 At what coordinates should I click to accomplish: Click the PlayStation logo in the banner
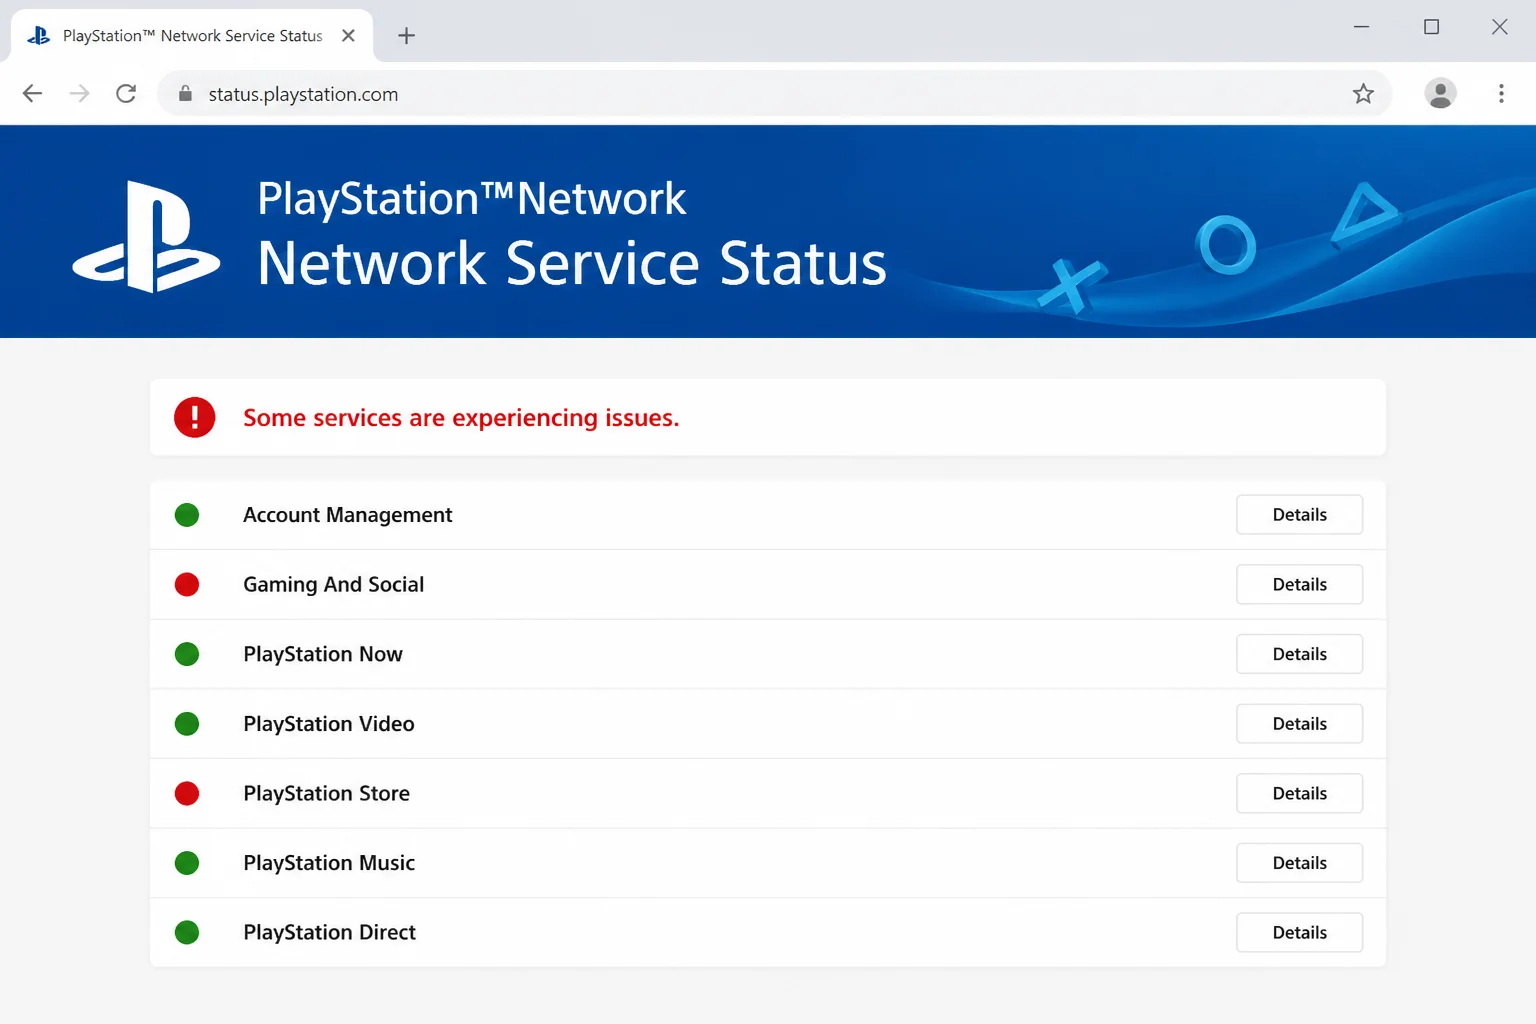pos(147,237)
